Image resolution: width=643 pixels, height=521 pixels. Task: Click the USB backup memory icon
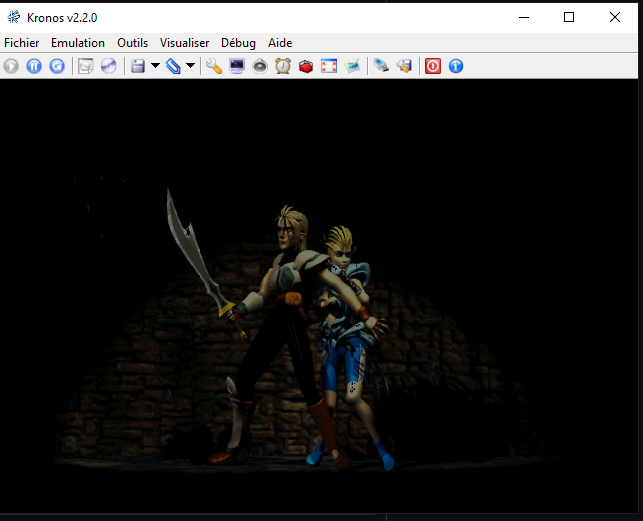click(381, 66)
